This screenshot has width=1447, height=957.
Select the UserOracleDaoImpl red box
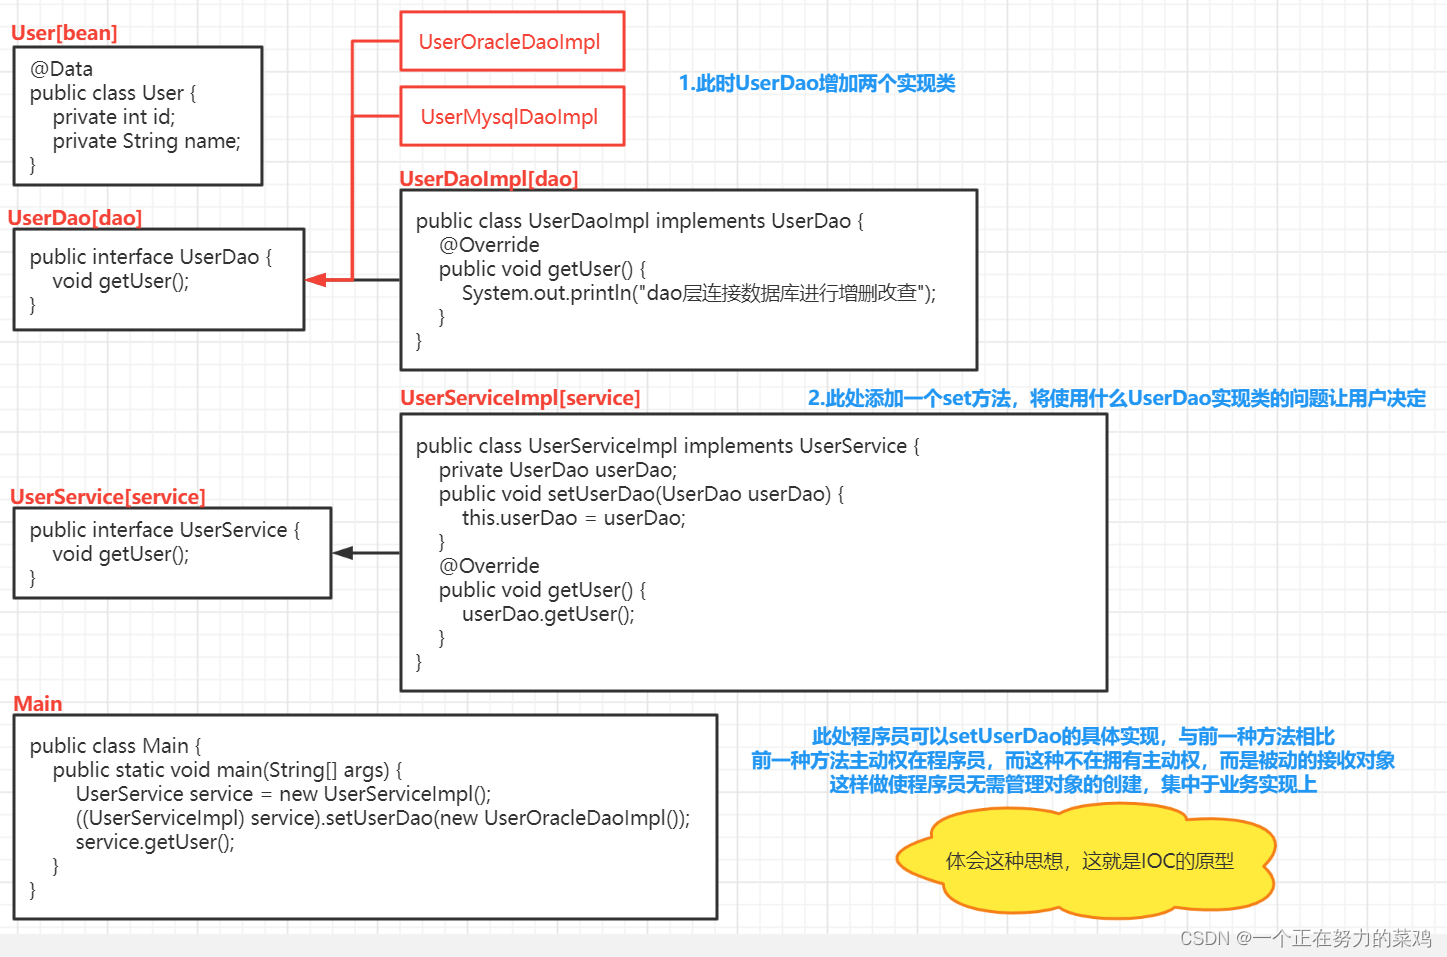(512, 41)
